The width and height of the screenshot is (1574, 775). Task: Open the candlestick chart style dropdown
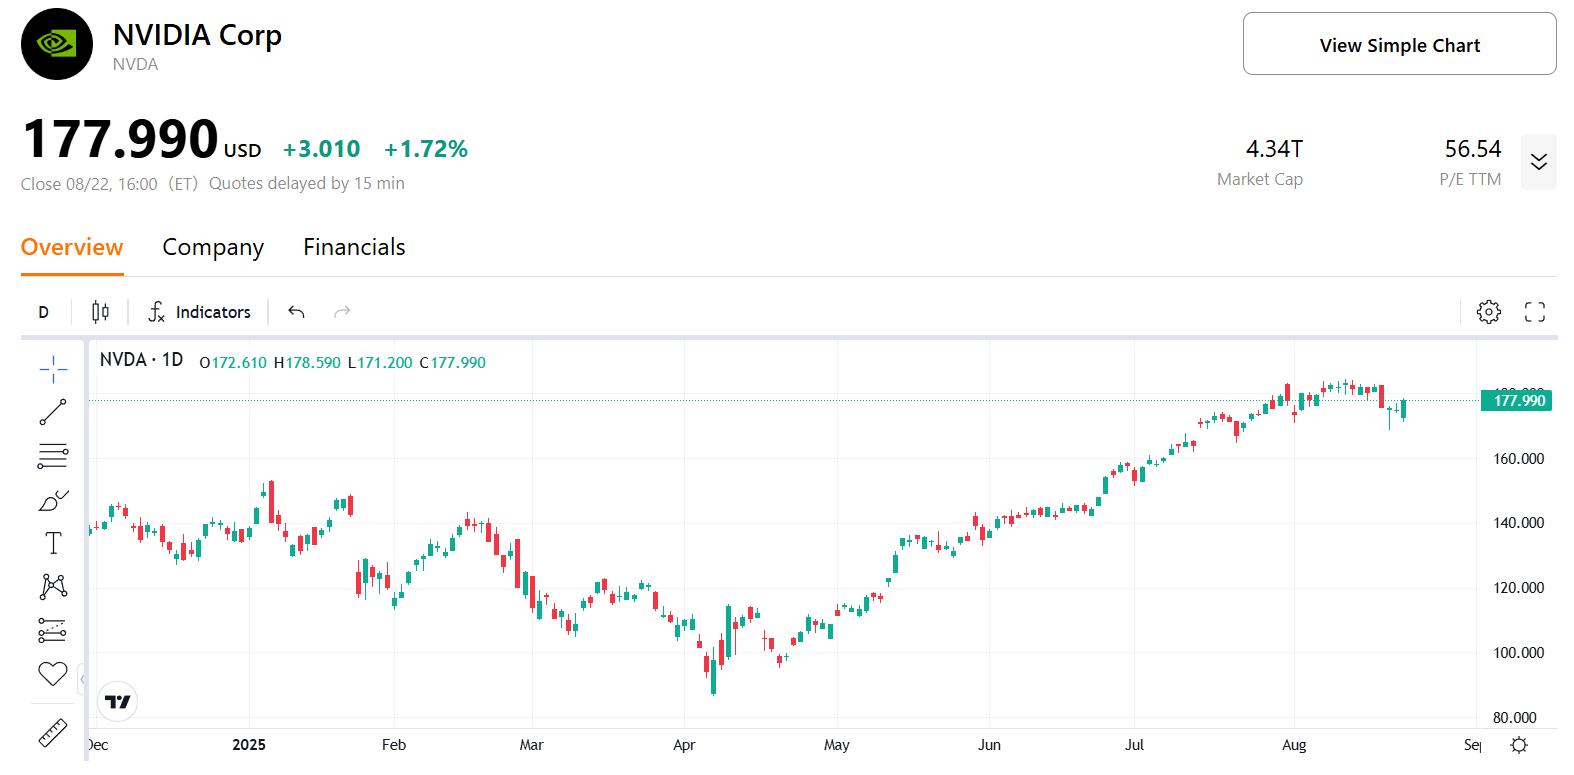[x=100, y=312]
